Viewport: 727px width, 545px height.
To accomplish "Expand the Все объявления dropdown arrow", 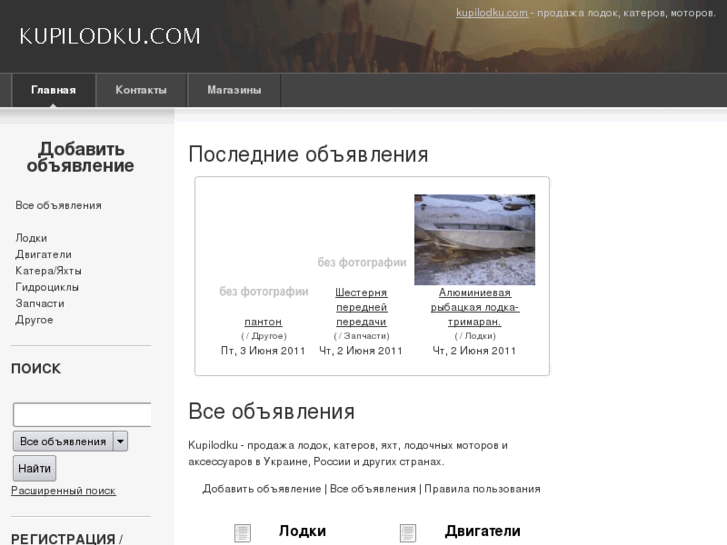I will pos(120,441).
